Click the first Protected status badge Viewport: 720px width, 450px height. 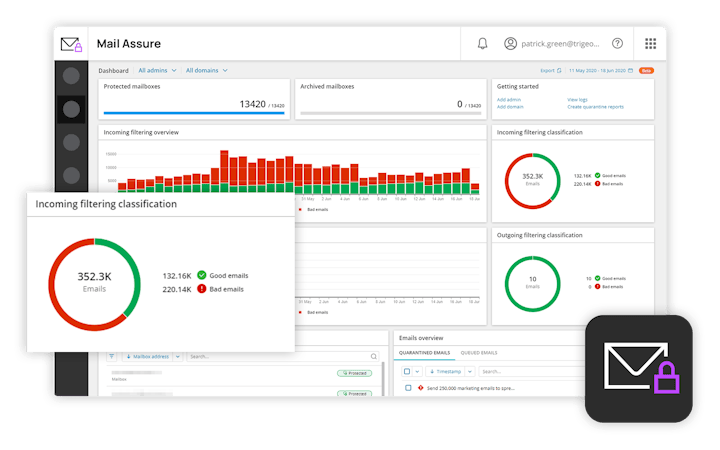point(354,373)
